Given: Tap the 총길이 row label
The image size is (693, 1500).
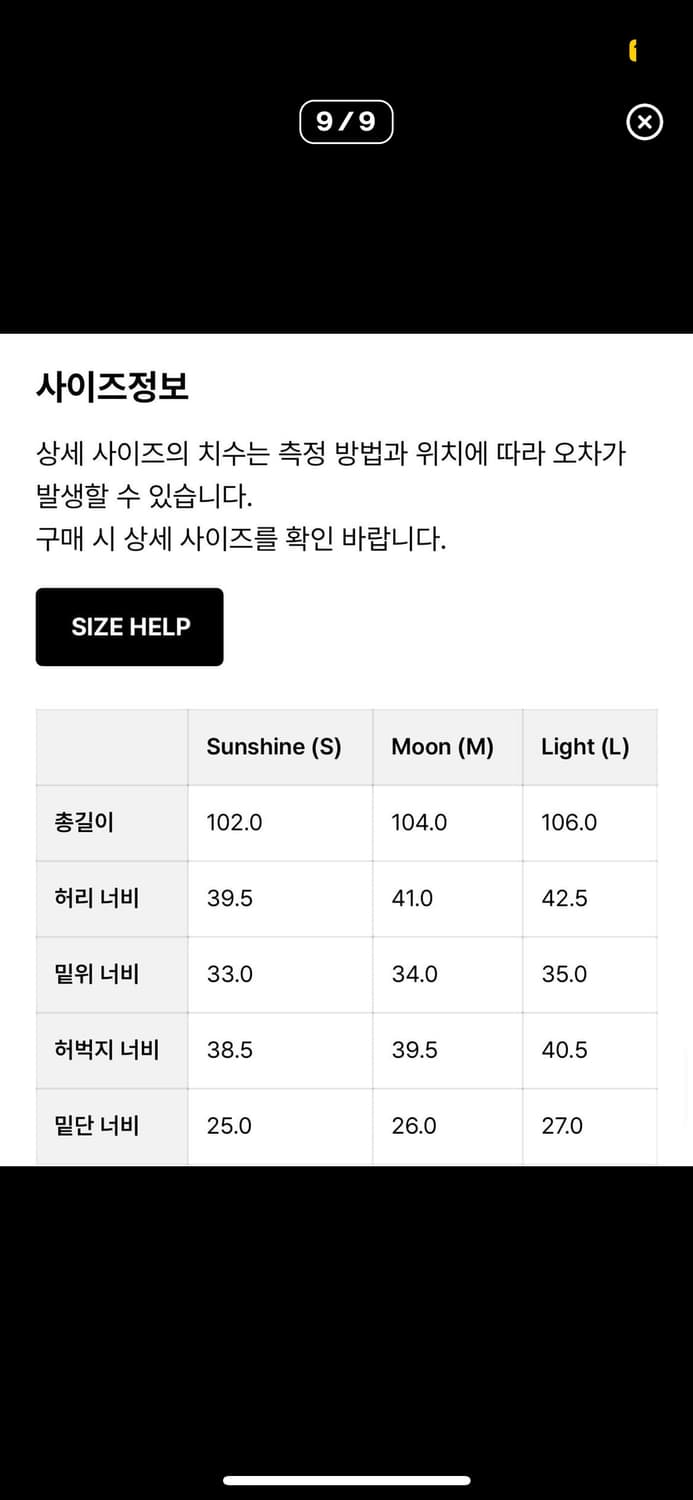Looking at the screenshot, I should point(84,822).
